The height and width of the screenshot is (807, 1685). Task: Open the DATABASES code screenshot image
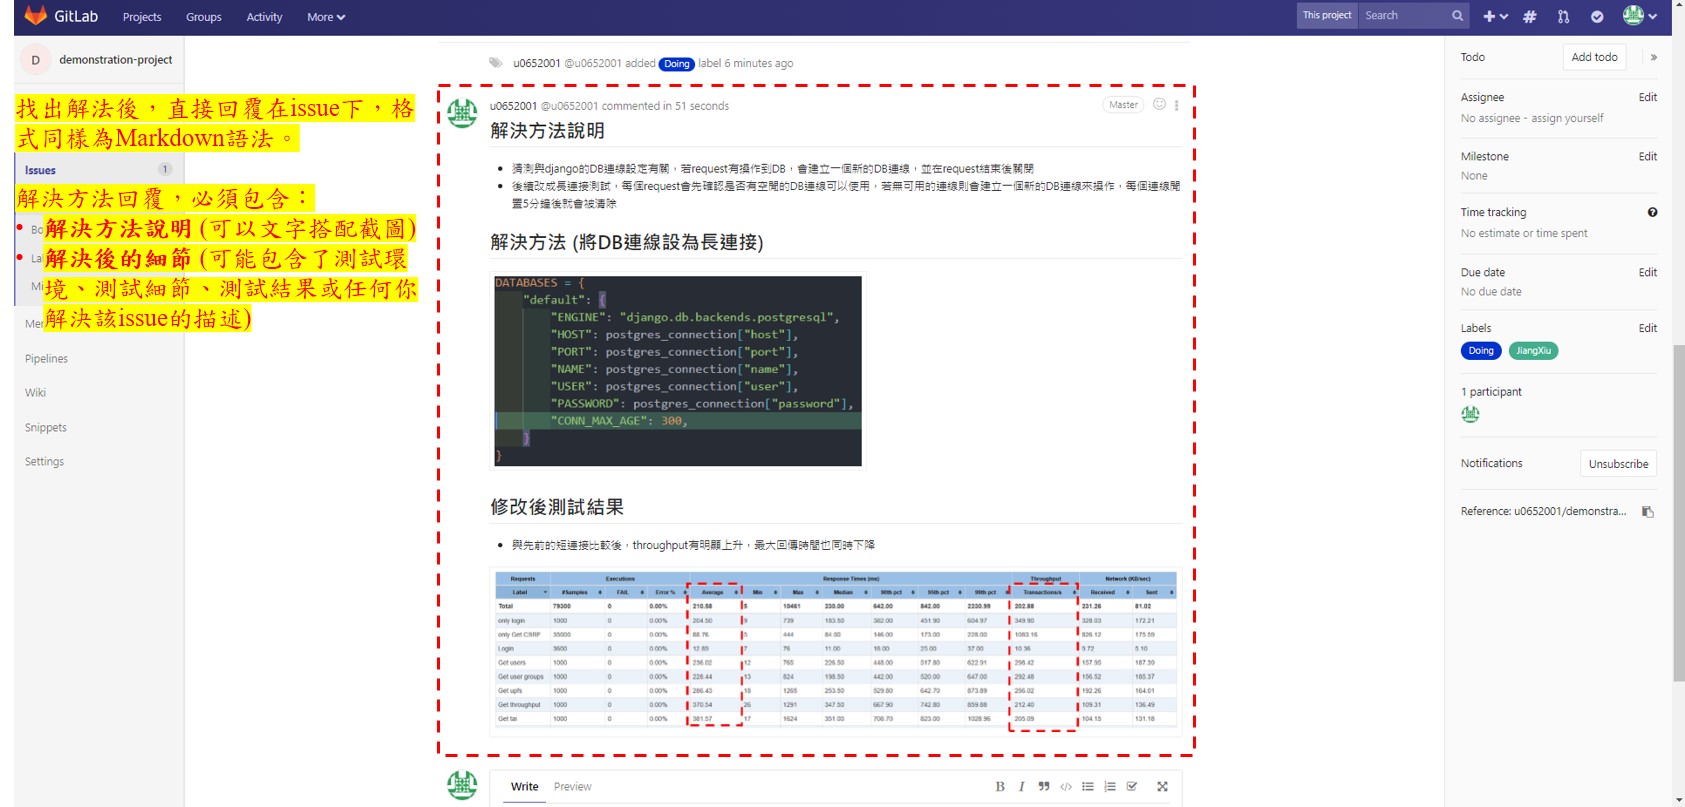tap(678, 371)
